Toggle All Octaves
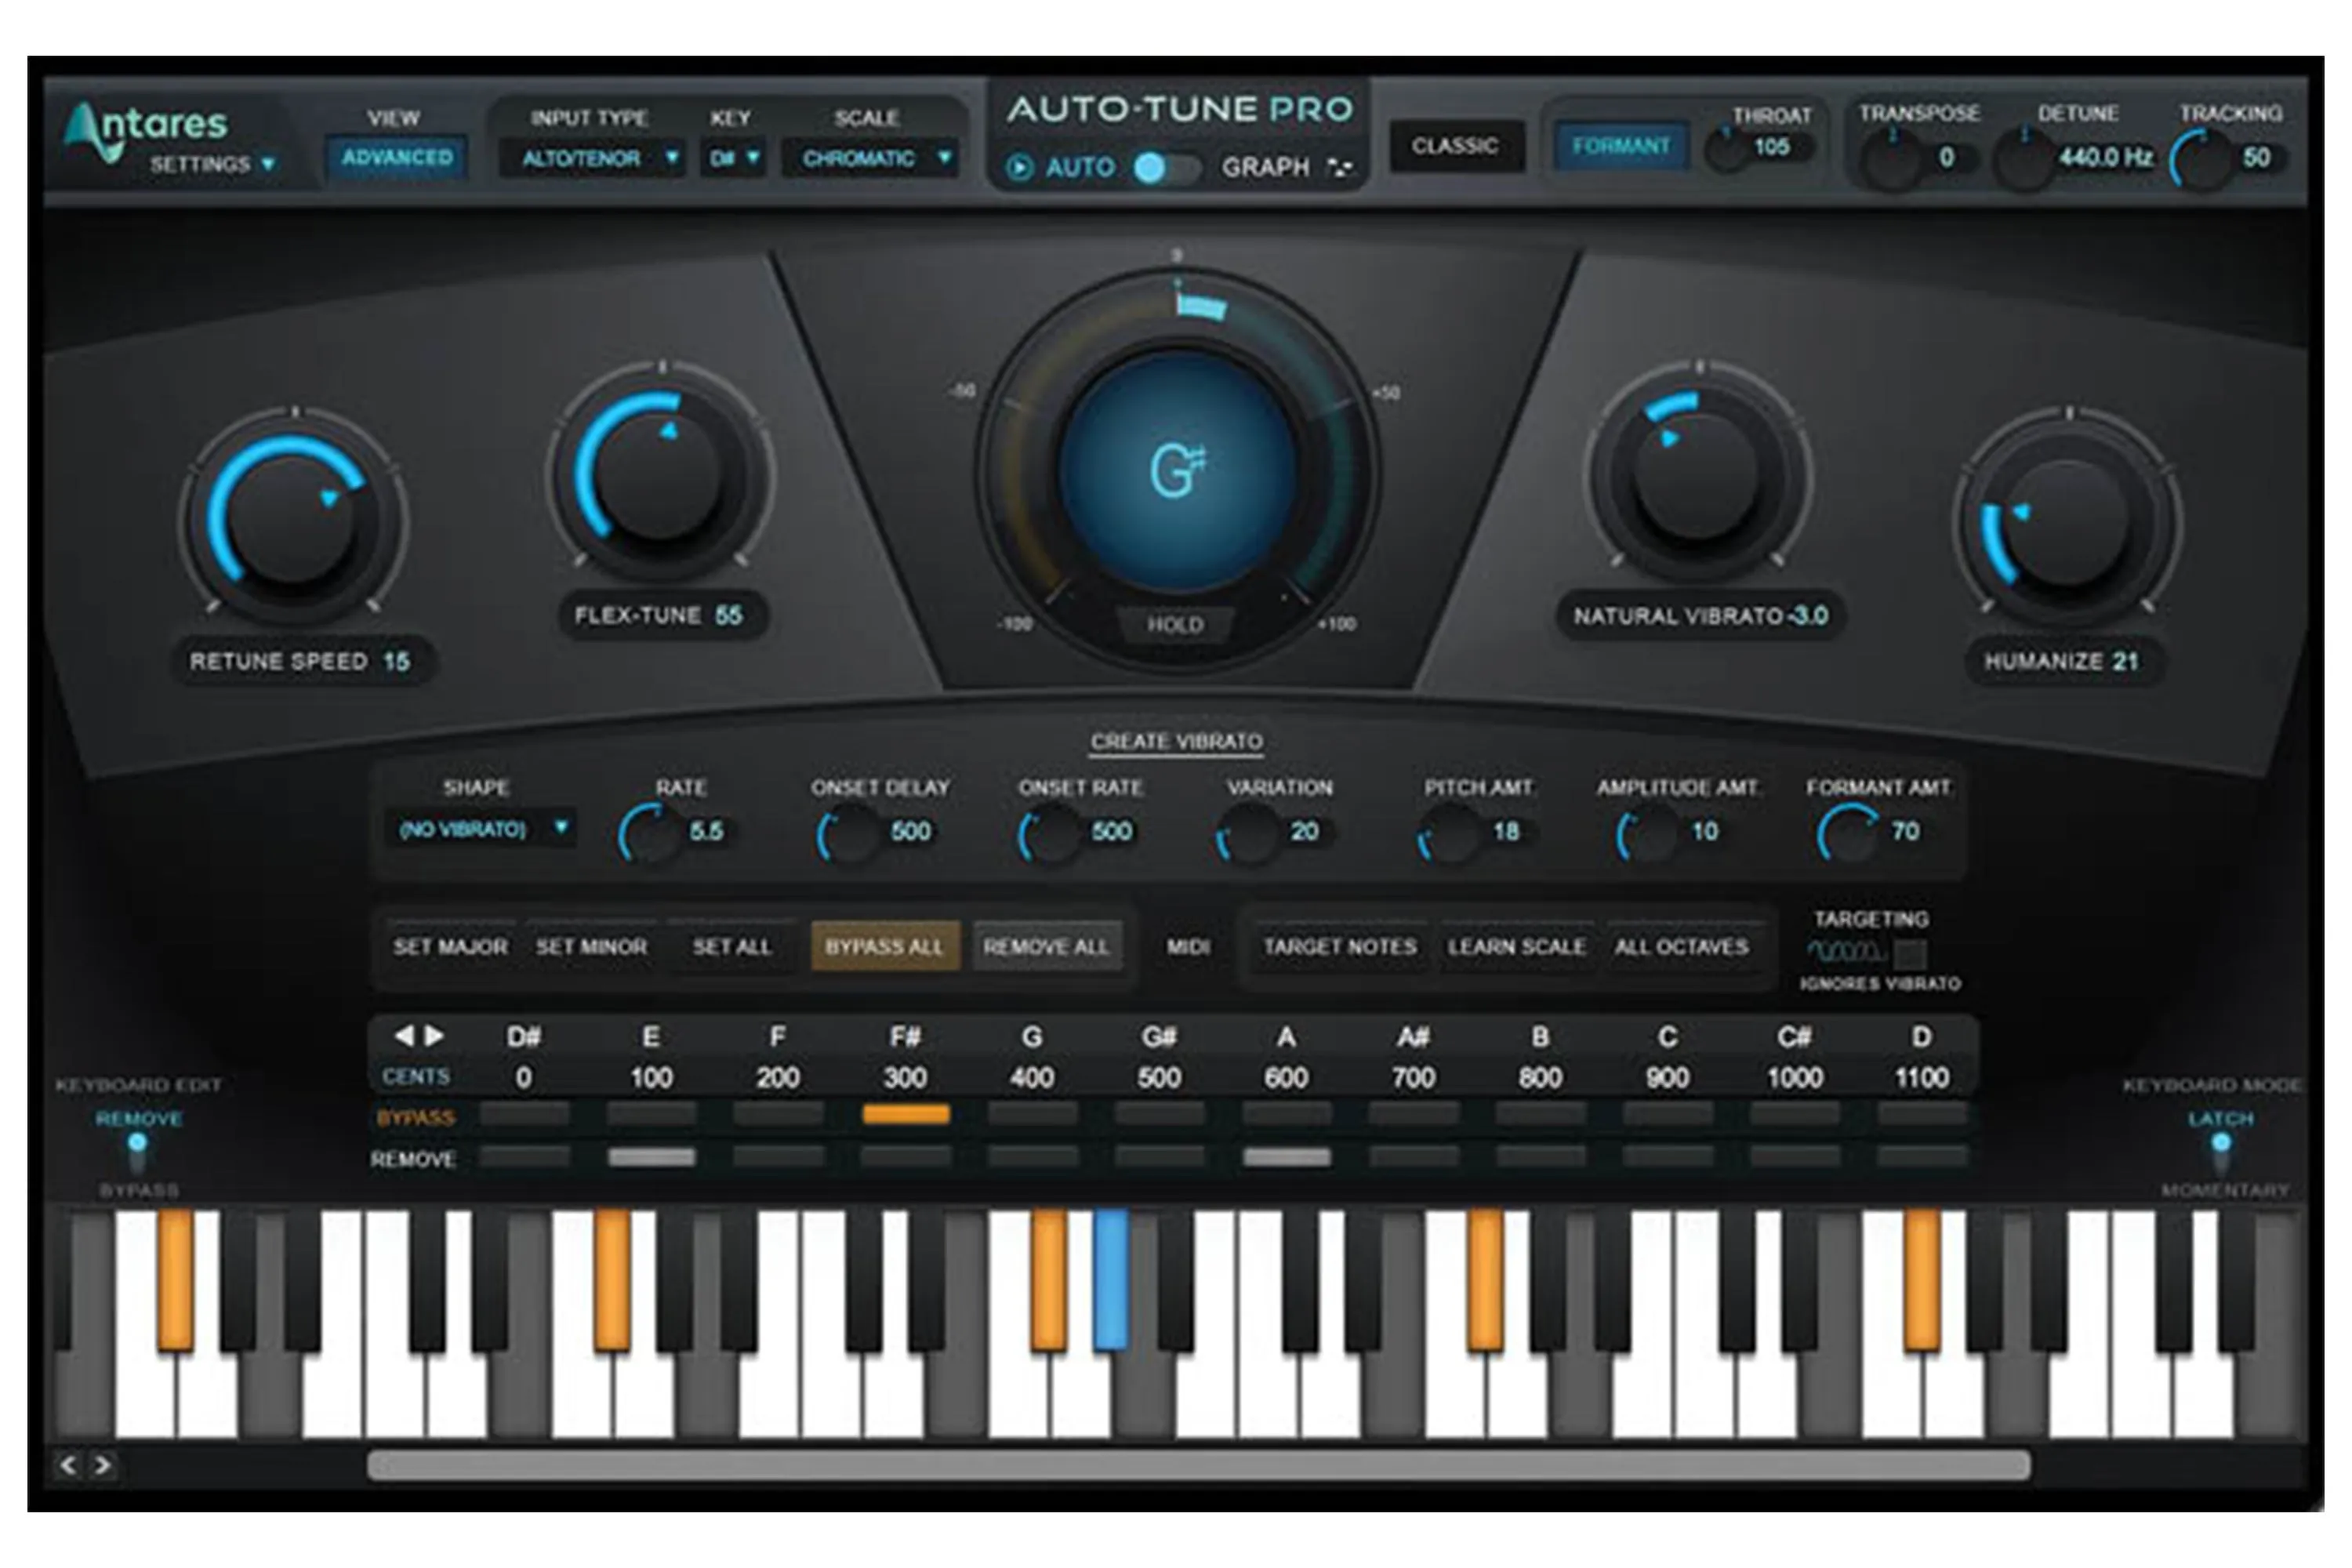The width and height of the screenshot is (2352, 1568). click(1682, 946)
